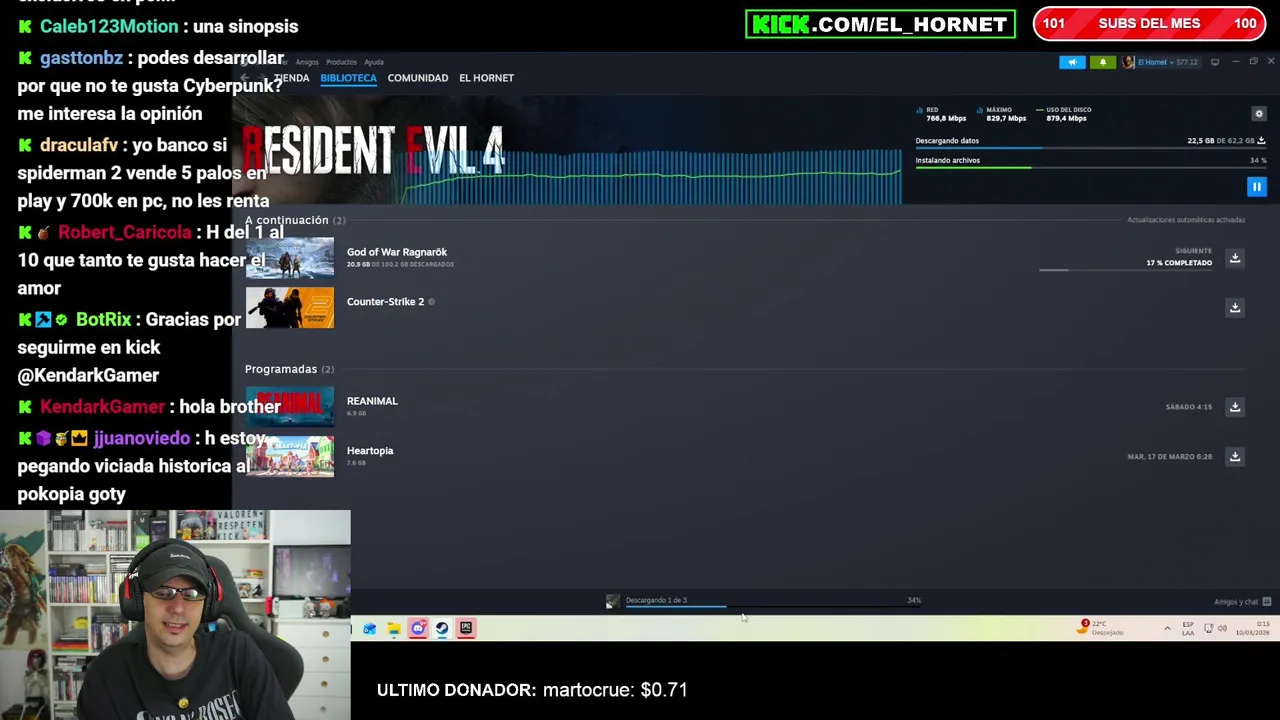Click 'A continuación (2)' section header
This screenshot has width=1280, height=720.
tap(295, 220)
